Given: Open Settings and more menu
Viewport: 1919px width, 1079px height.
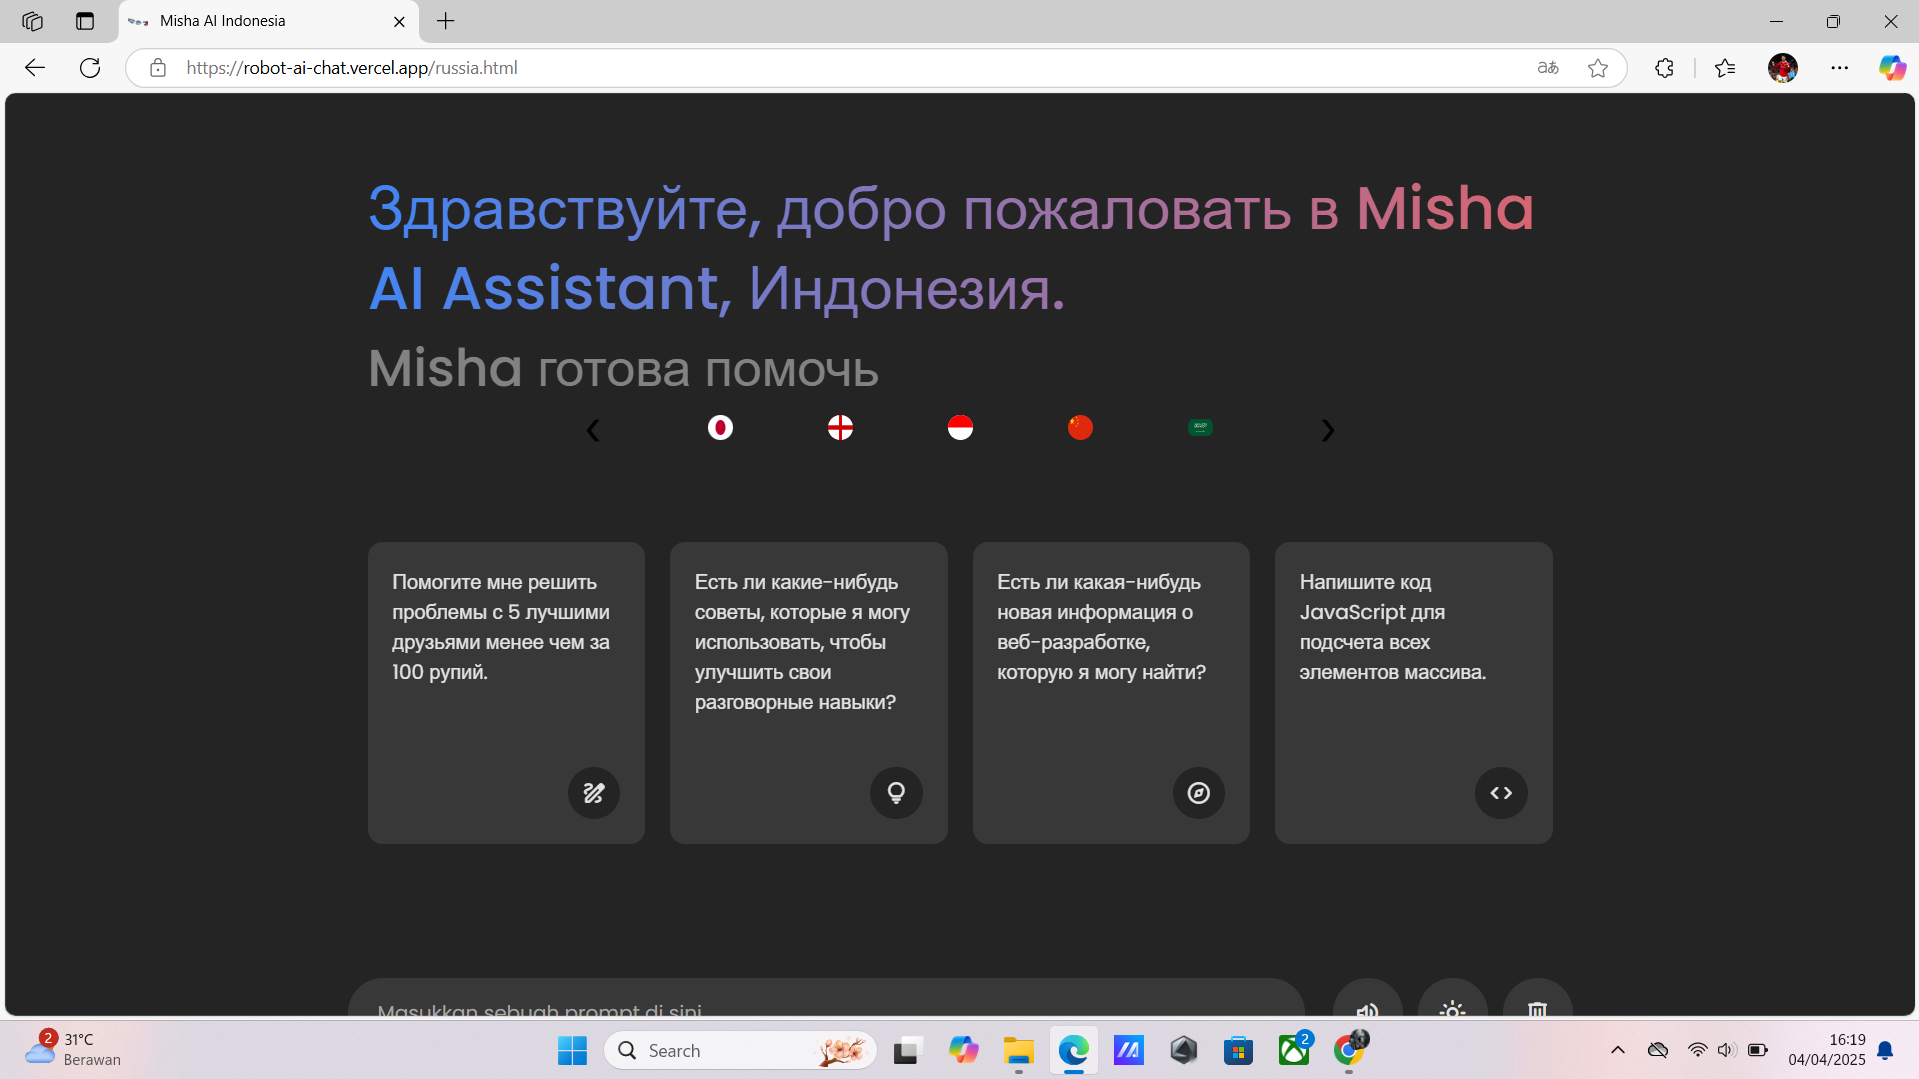Looking at the screenshot, I should (1840, 68).
